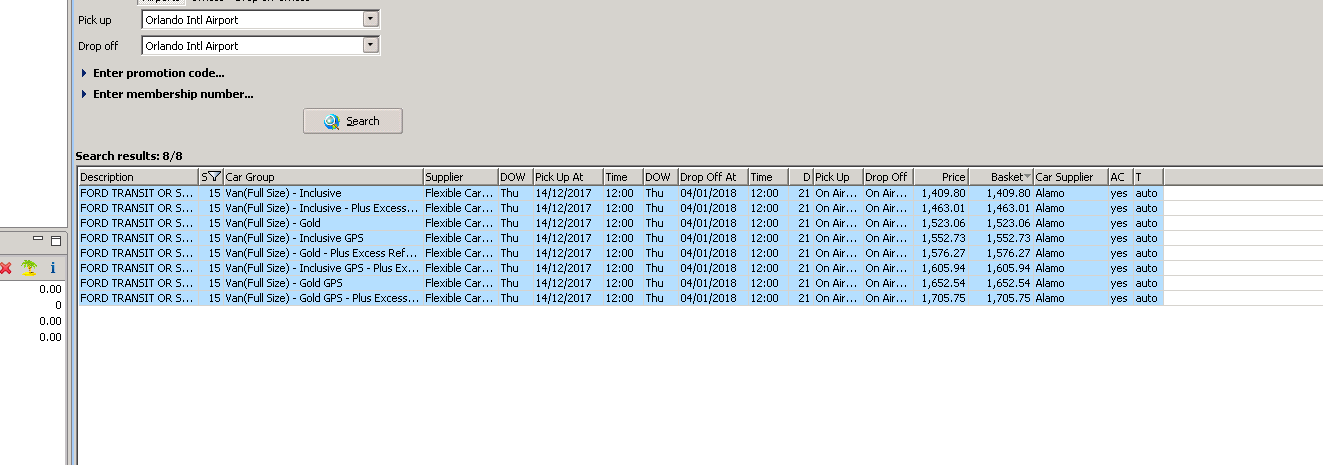Click the Search button
1323x465 pixels.
click(353, 121)
